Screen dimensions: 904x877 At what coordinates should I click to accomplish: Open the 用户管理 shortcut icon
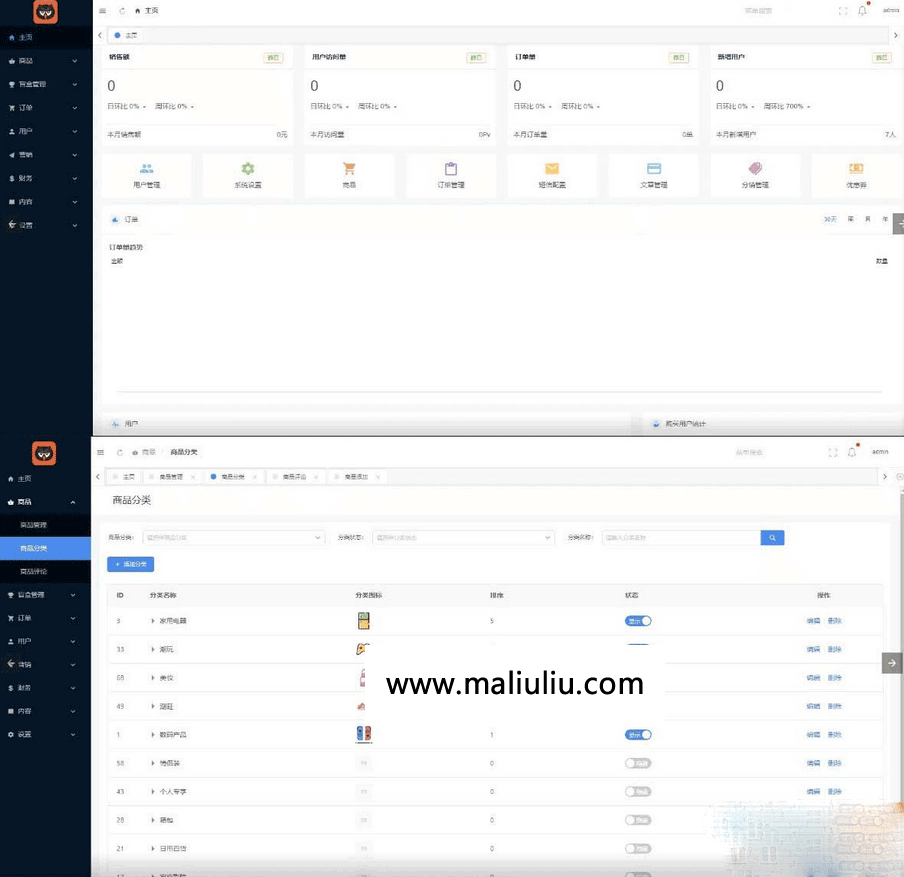(147, 168)
